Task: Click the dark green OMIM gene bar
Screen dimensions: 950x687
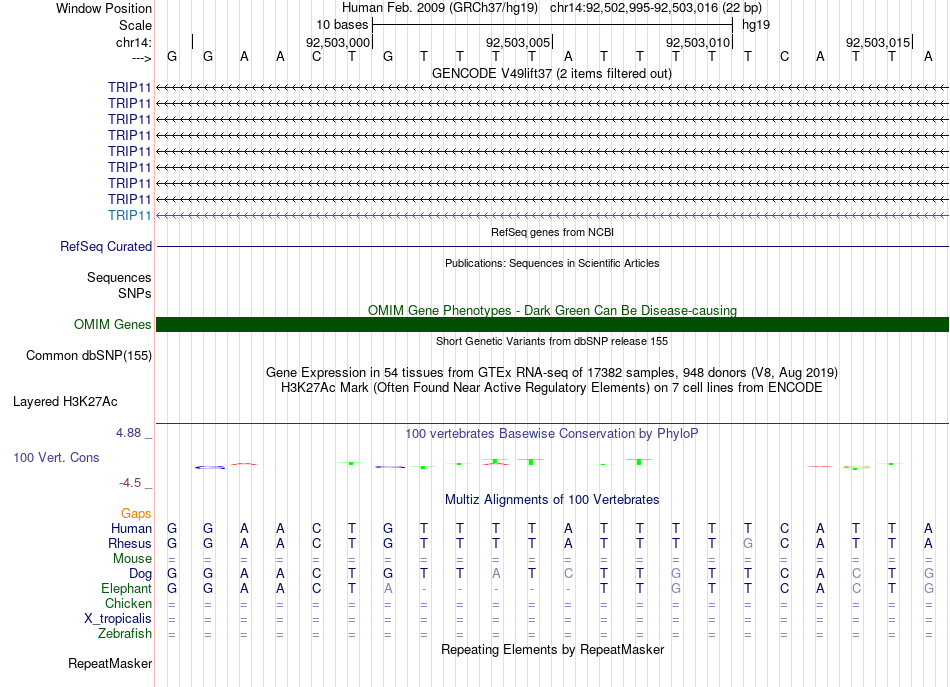Action: point(553,324)
